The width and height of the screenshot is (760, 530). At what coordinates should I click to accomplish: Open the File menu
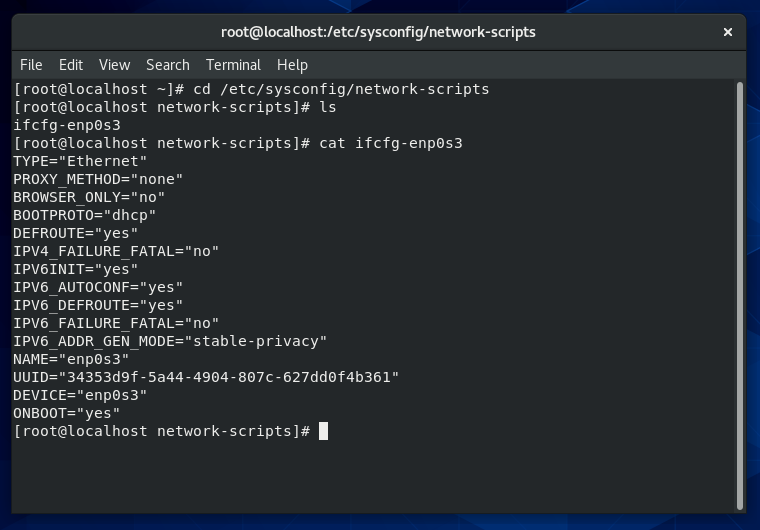pos(31,64)
